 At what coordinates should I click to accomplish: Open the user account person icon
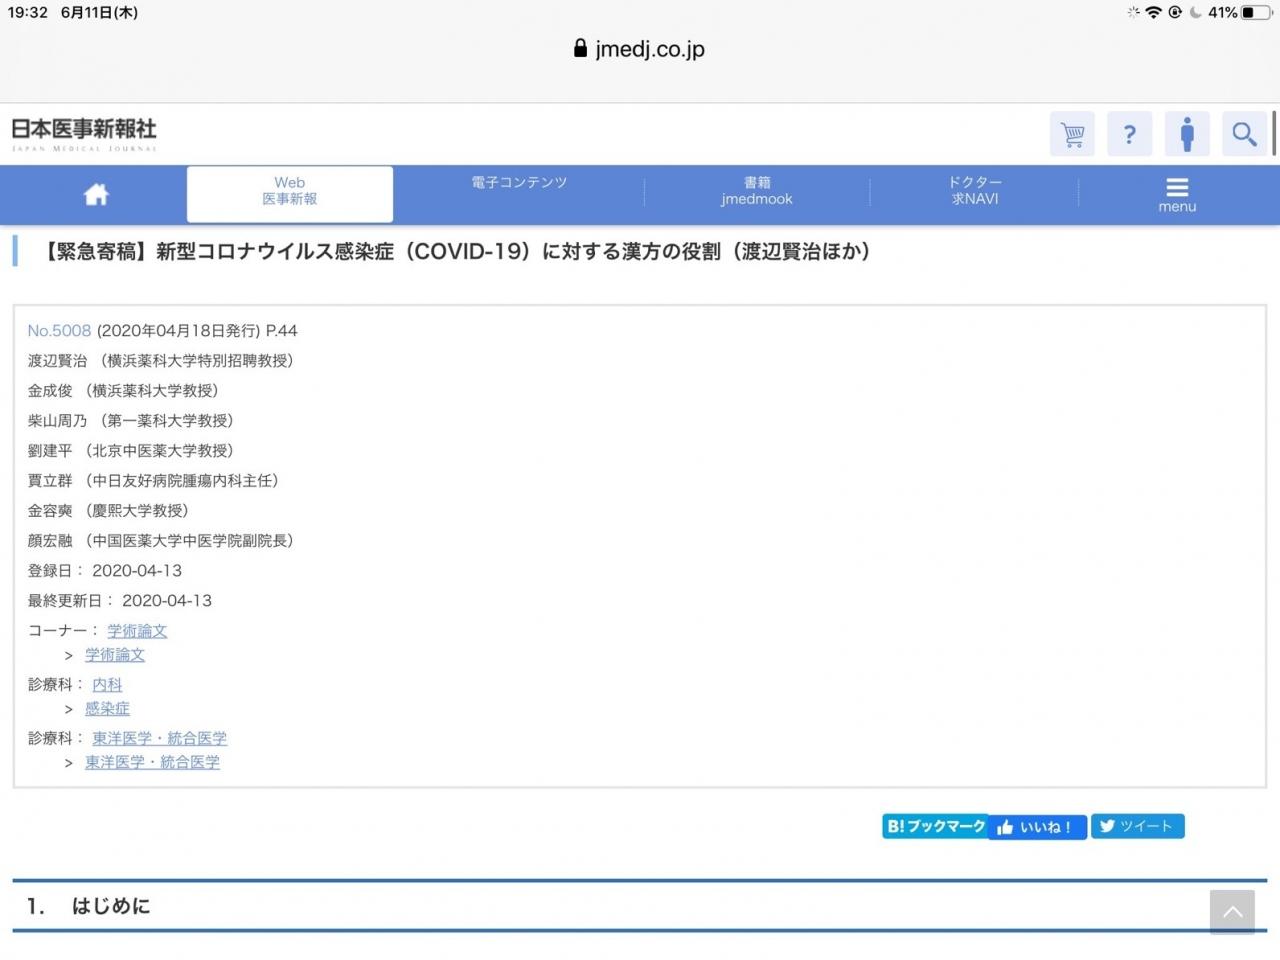pyautogui.click(x=1187, y=134)
